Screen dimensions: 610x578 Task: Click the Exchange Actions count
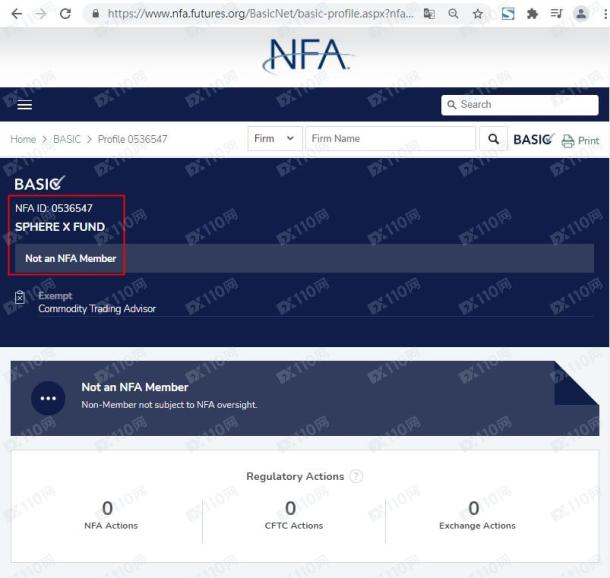474,508
